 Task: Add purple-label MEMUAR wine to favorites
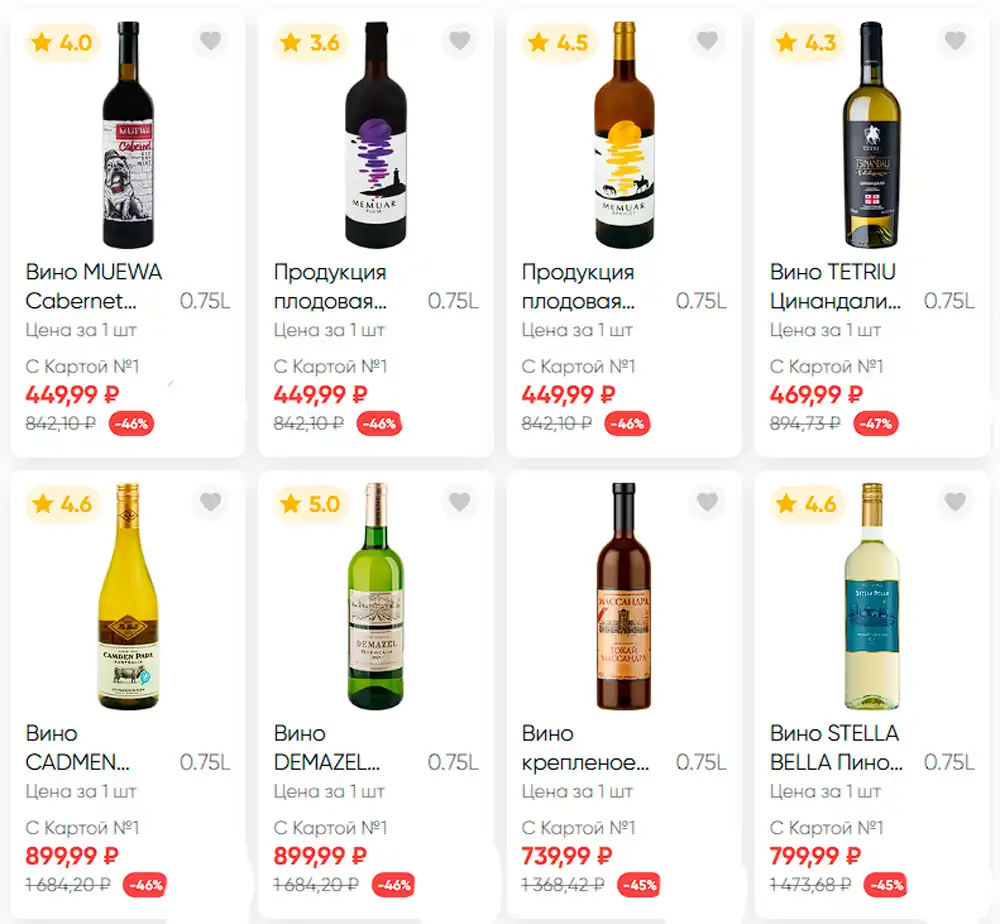click(x=459, y=41)
